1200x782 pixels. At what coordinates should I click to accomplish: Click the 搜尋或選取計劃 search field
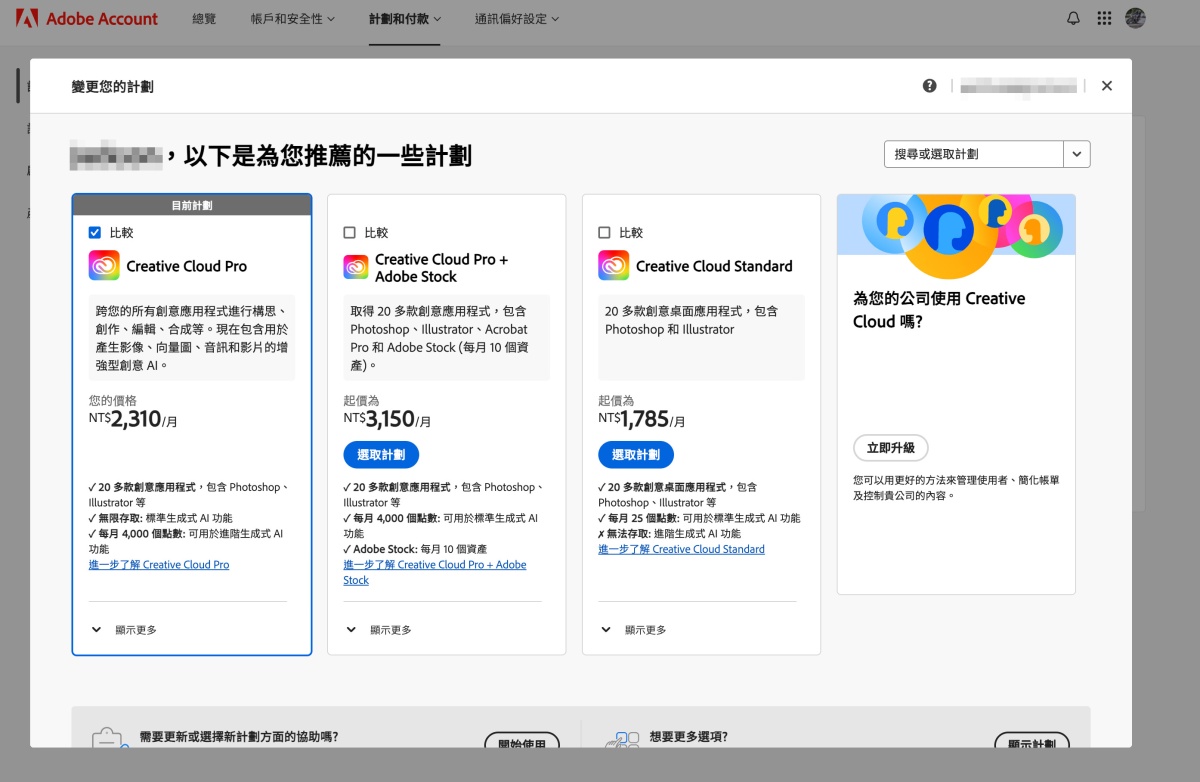coord(974,154)
